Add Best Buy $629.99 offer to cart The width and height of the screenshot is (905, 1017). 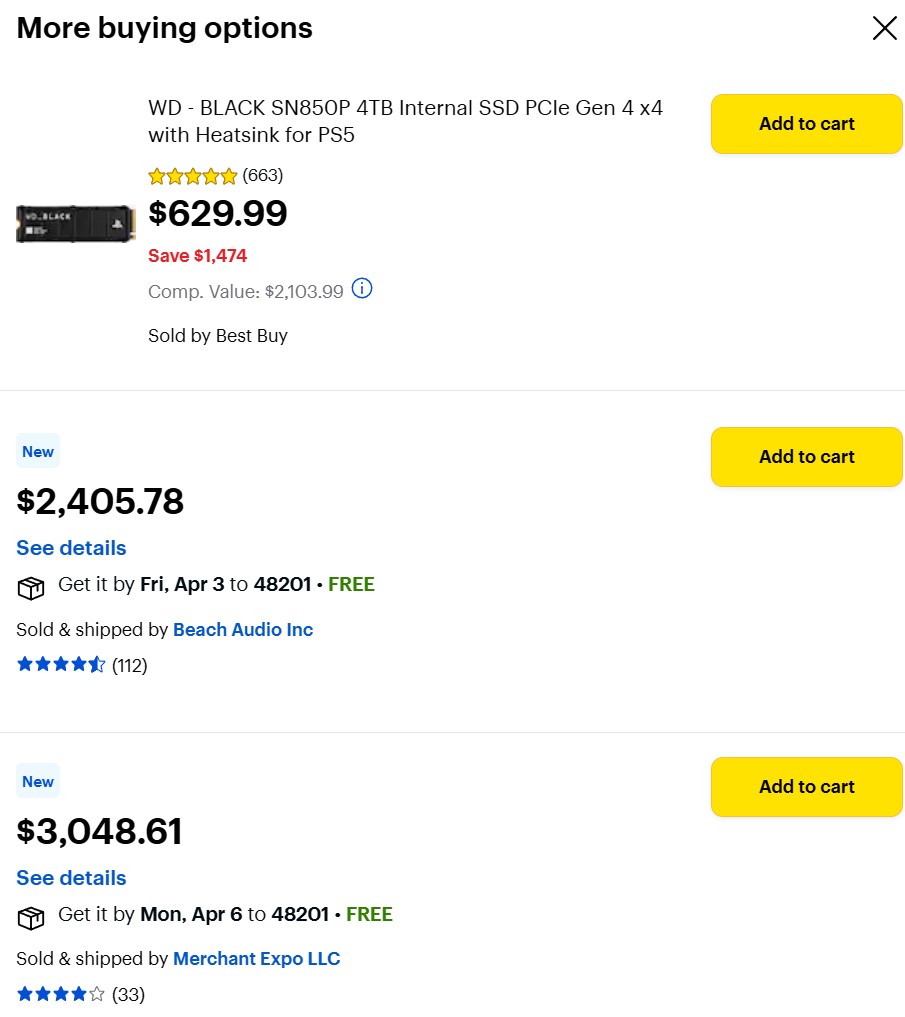(806, 124)
